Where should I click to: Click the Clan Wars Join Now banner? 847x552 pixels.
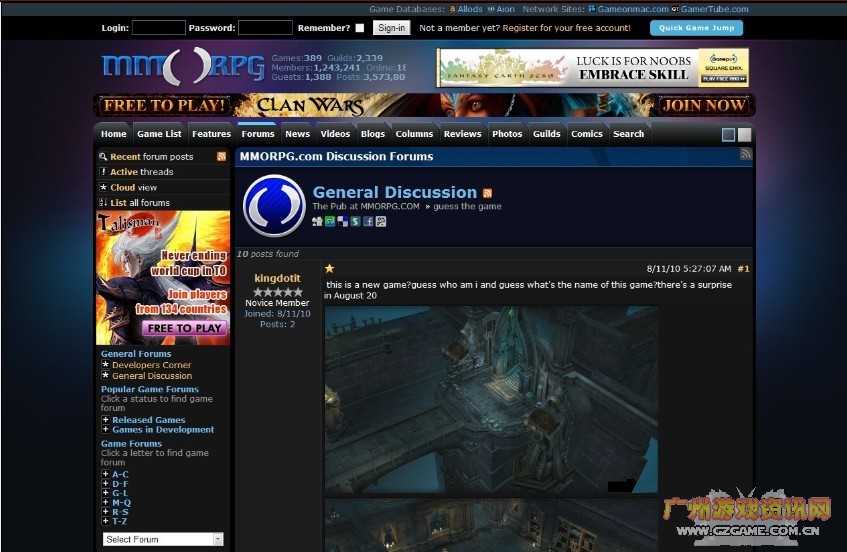tap(425, 105)
